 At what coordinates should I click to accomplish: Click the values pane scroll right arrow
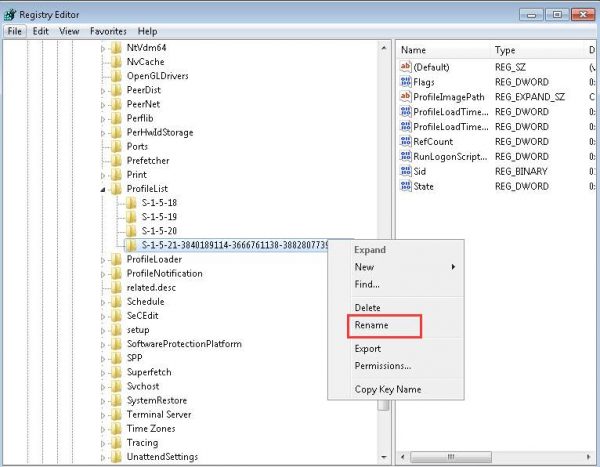click(589, 457)
